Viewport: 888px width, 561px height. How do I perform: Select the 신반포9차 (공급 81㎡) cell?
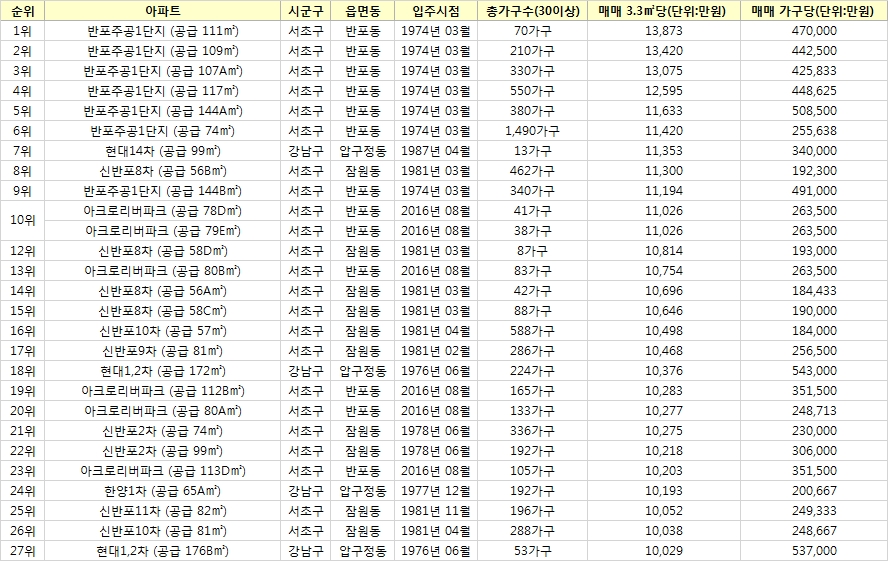pyautogui.click(x=163, y=351)
